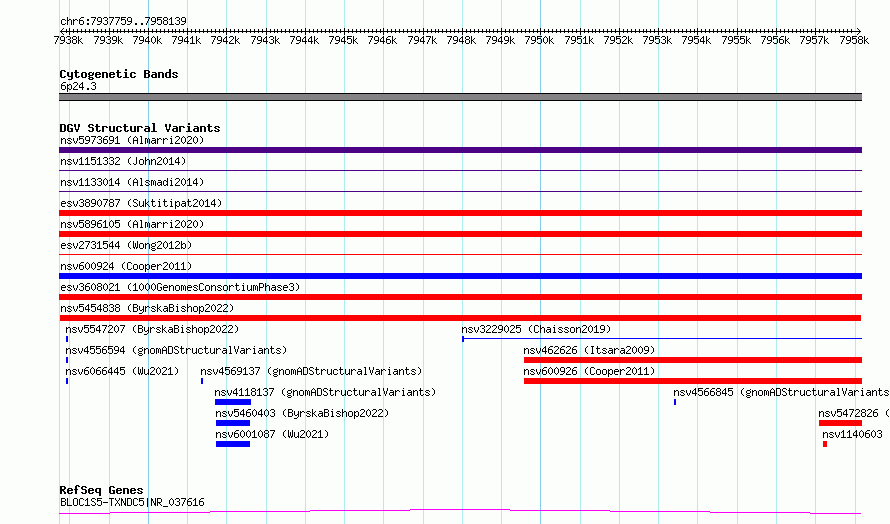Click the 7952k ruler label
This screenshot has width=890, height=524.
pyautogui.click(x=618, y=40)
